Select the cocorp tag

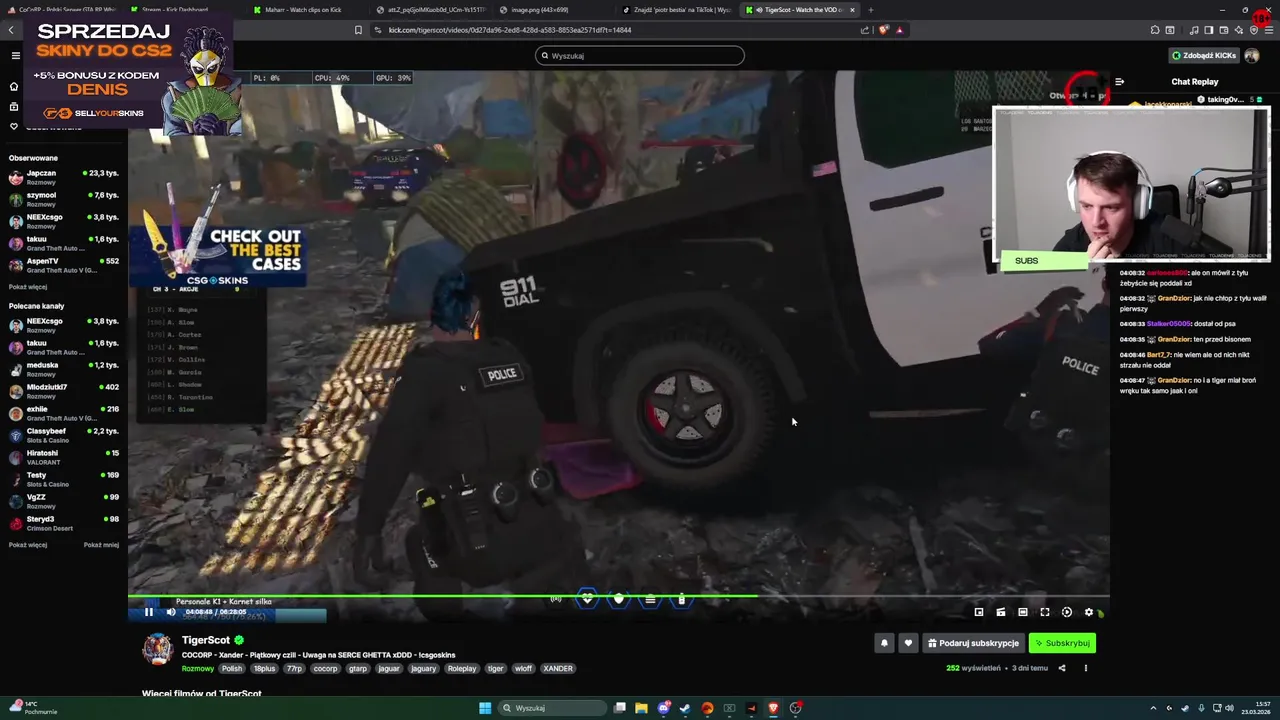[x=325, y=668]
